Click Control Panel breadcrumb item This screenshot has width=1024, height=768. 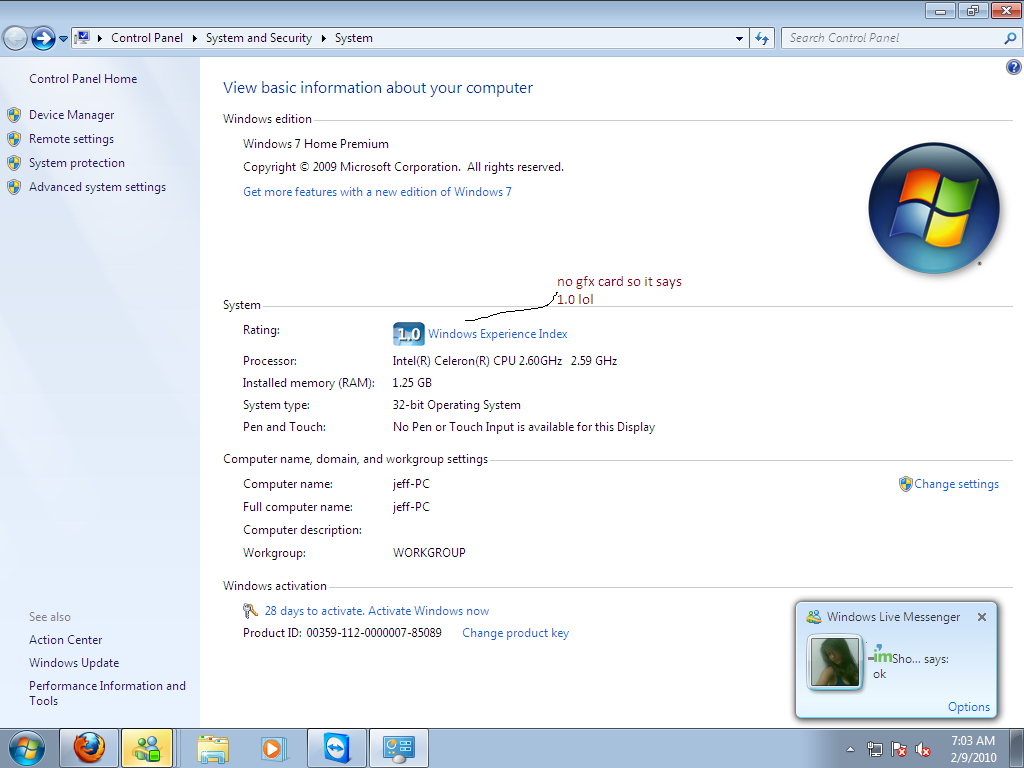pyautogui.click(x=147, y=38)
